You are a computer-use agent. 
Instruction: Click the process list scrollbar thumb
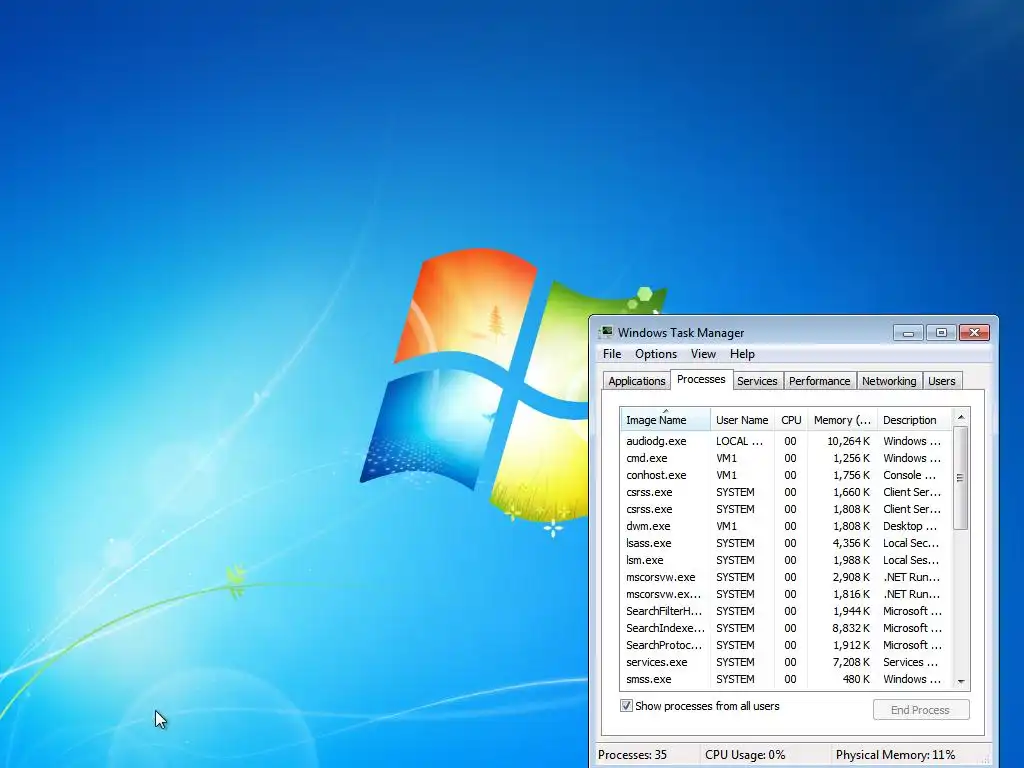point(961,477)
